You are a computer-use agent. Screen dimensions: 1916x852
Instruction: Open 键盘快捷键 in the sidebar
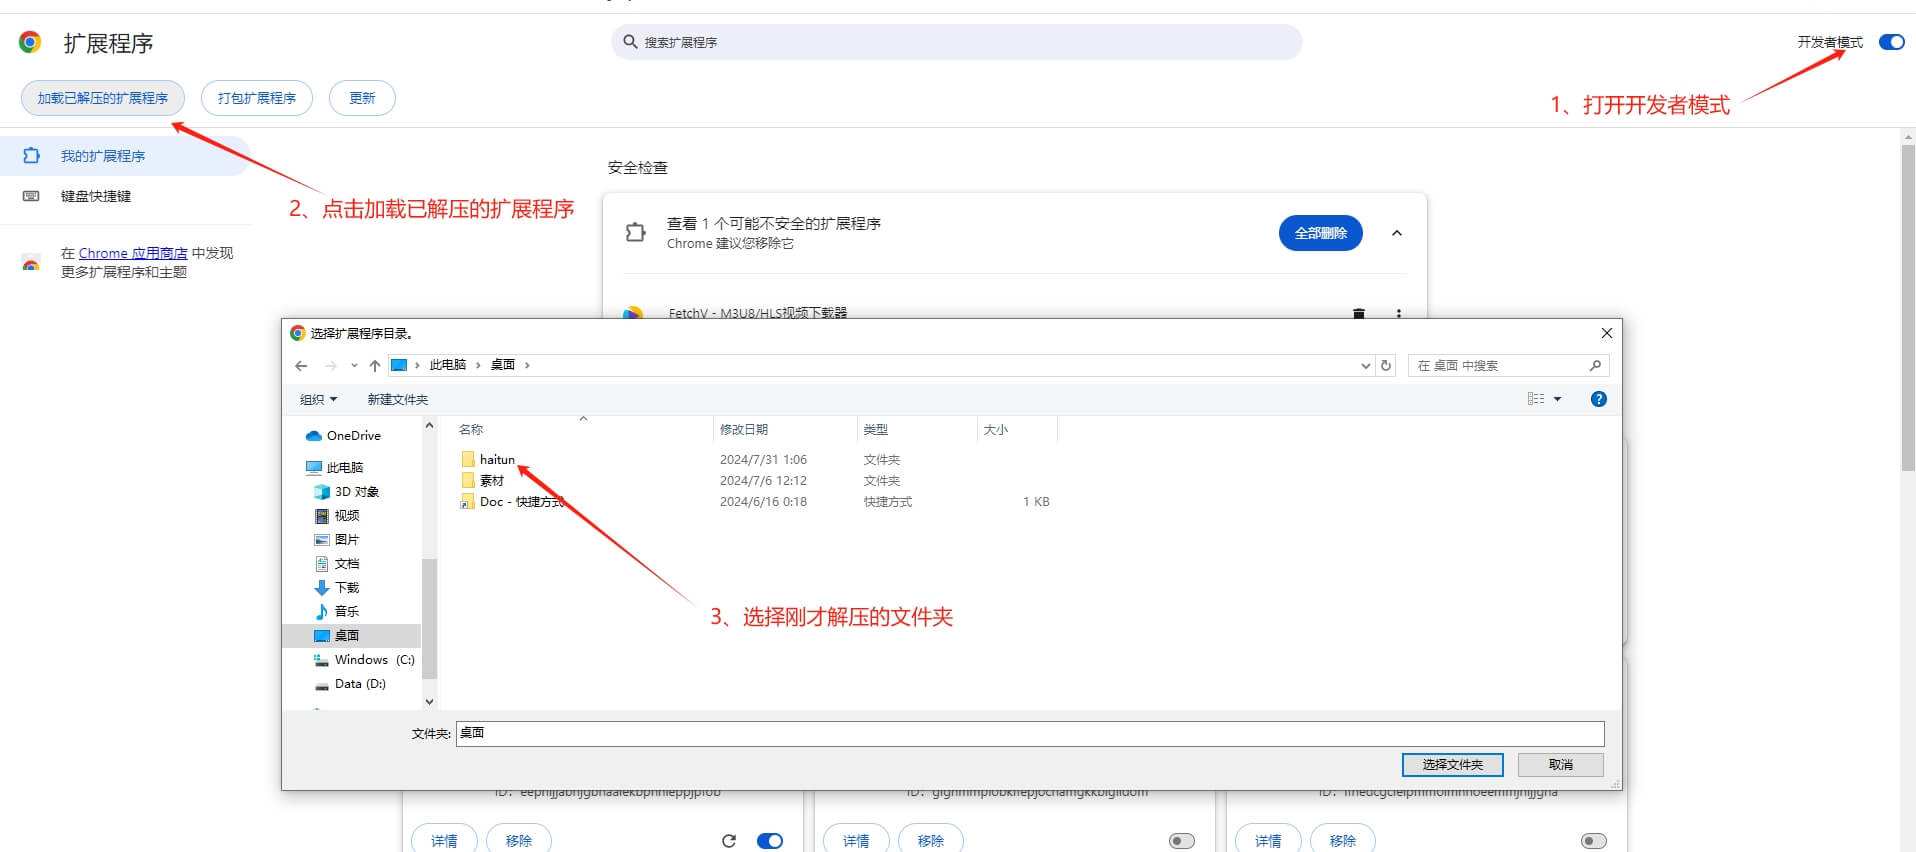pos(96,196)
